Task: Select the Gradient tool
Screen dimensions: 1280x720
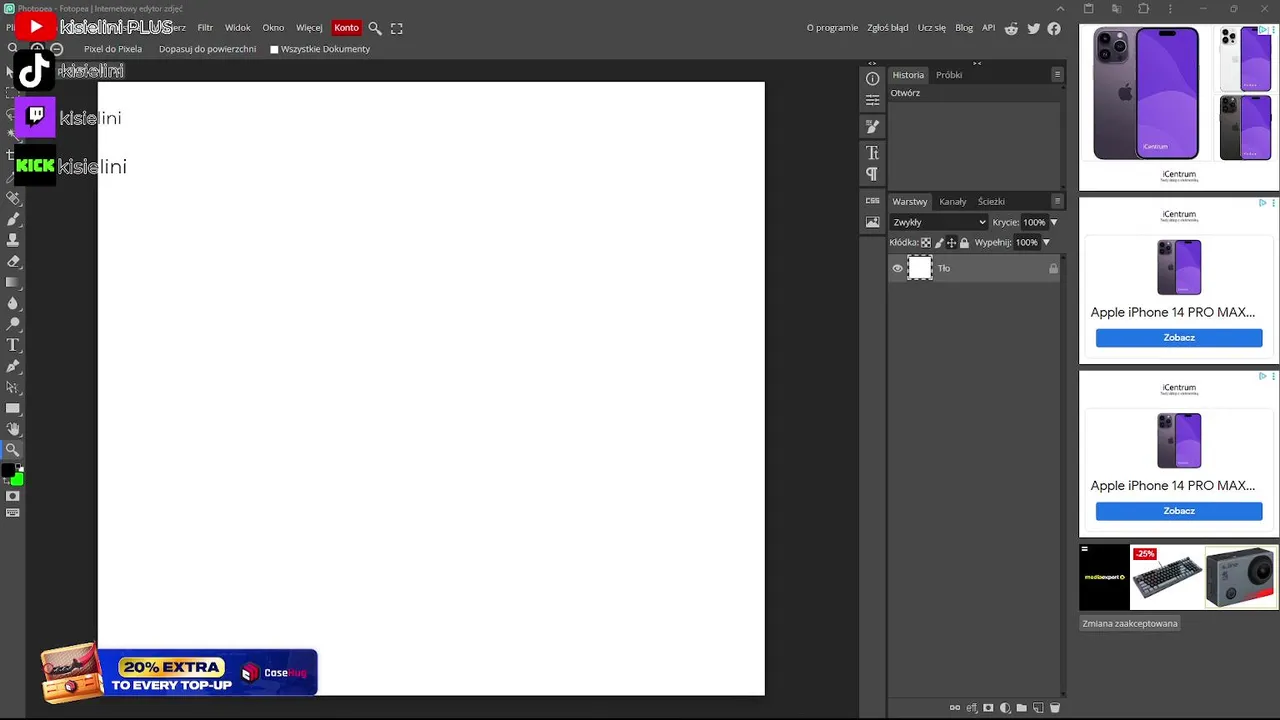Action: coord(13,282)
